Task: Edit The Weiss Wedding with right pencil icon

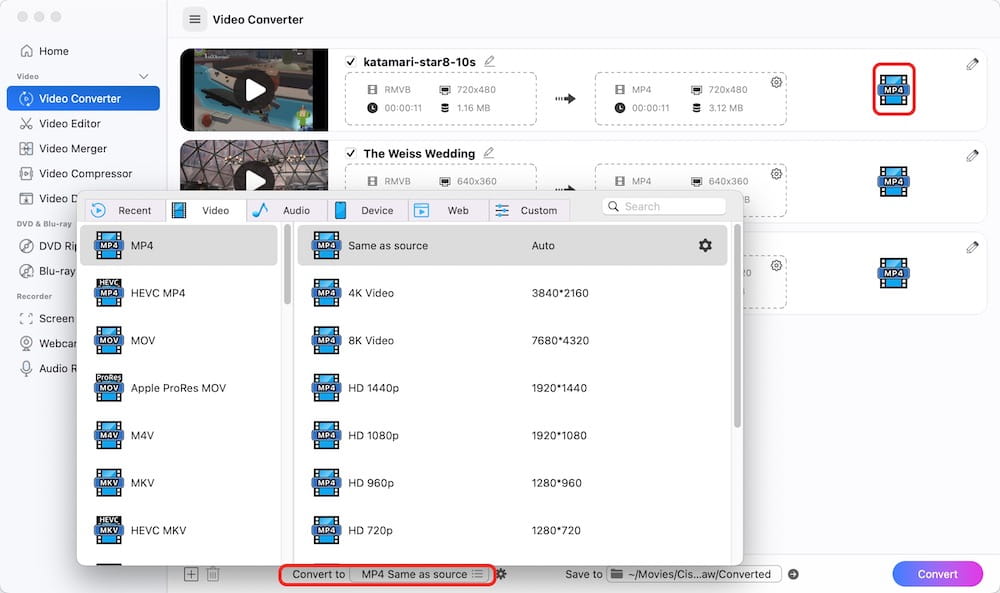Action: point(972,156)
